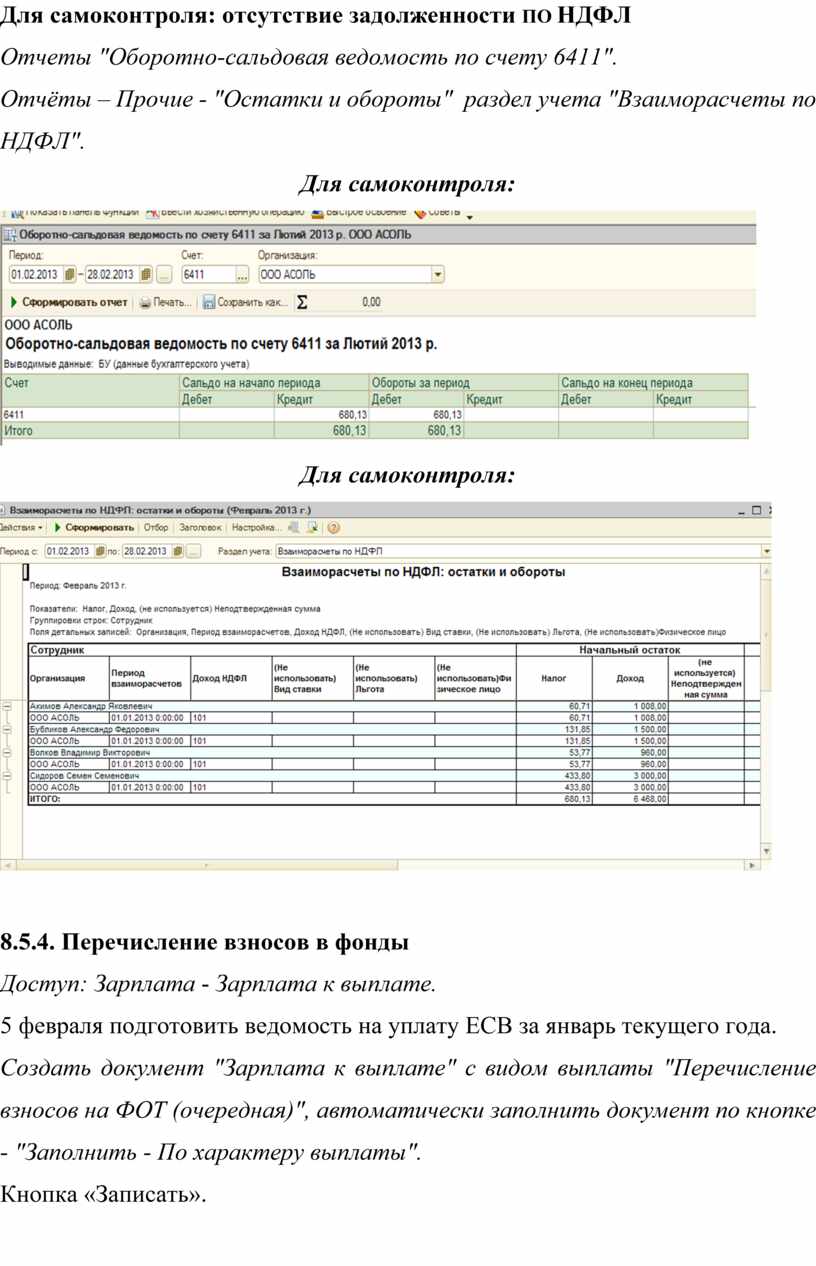Viewport: 816px width, 1266px height.
Task: Open the Отбор settings
Action: click(155, 527)
